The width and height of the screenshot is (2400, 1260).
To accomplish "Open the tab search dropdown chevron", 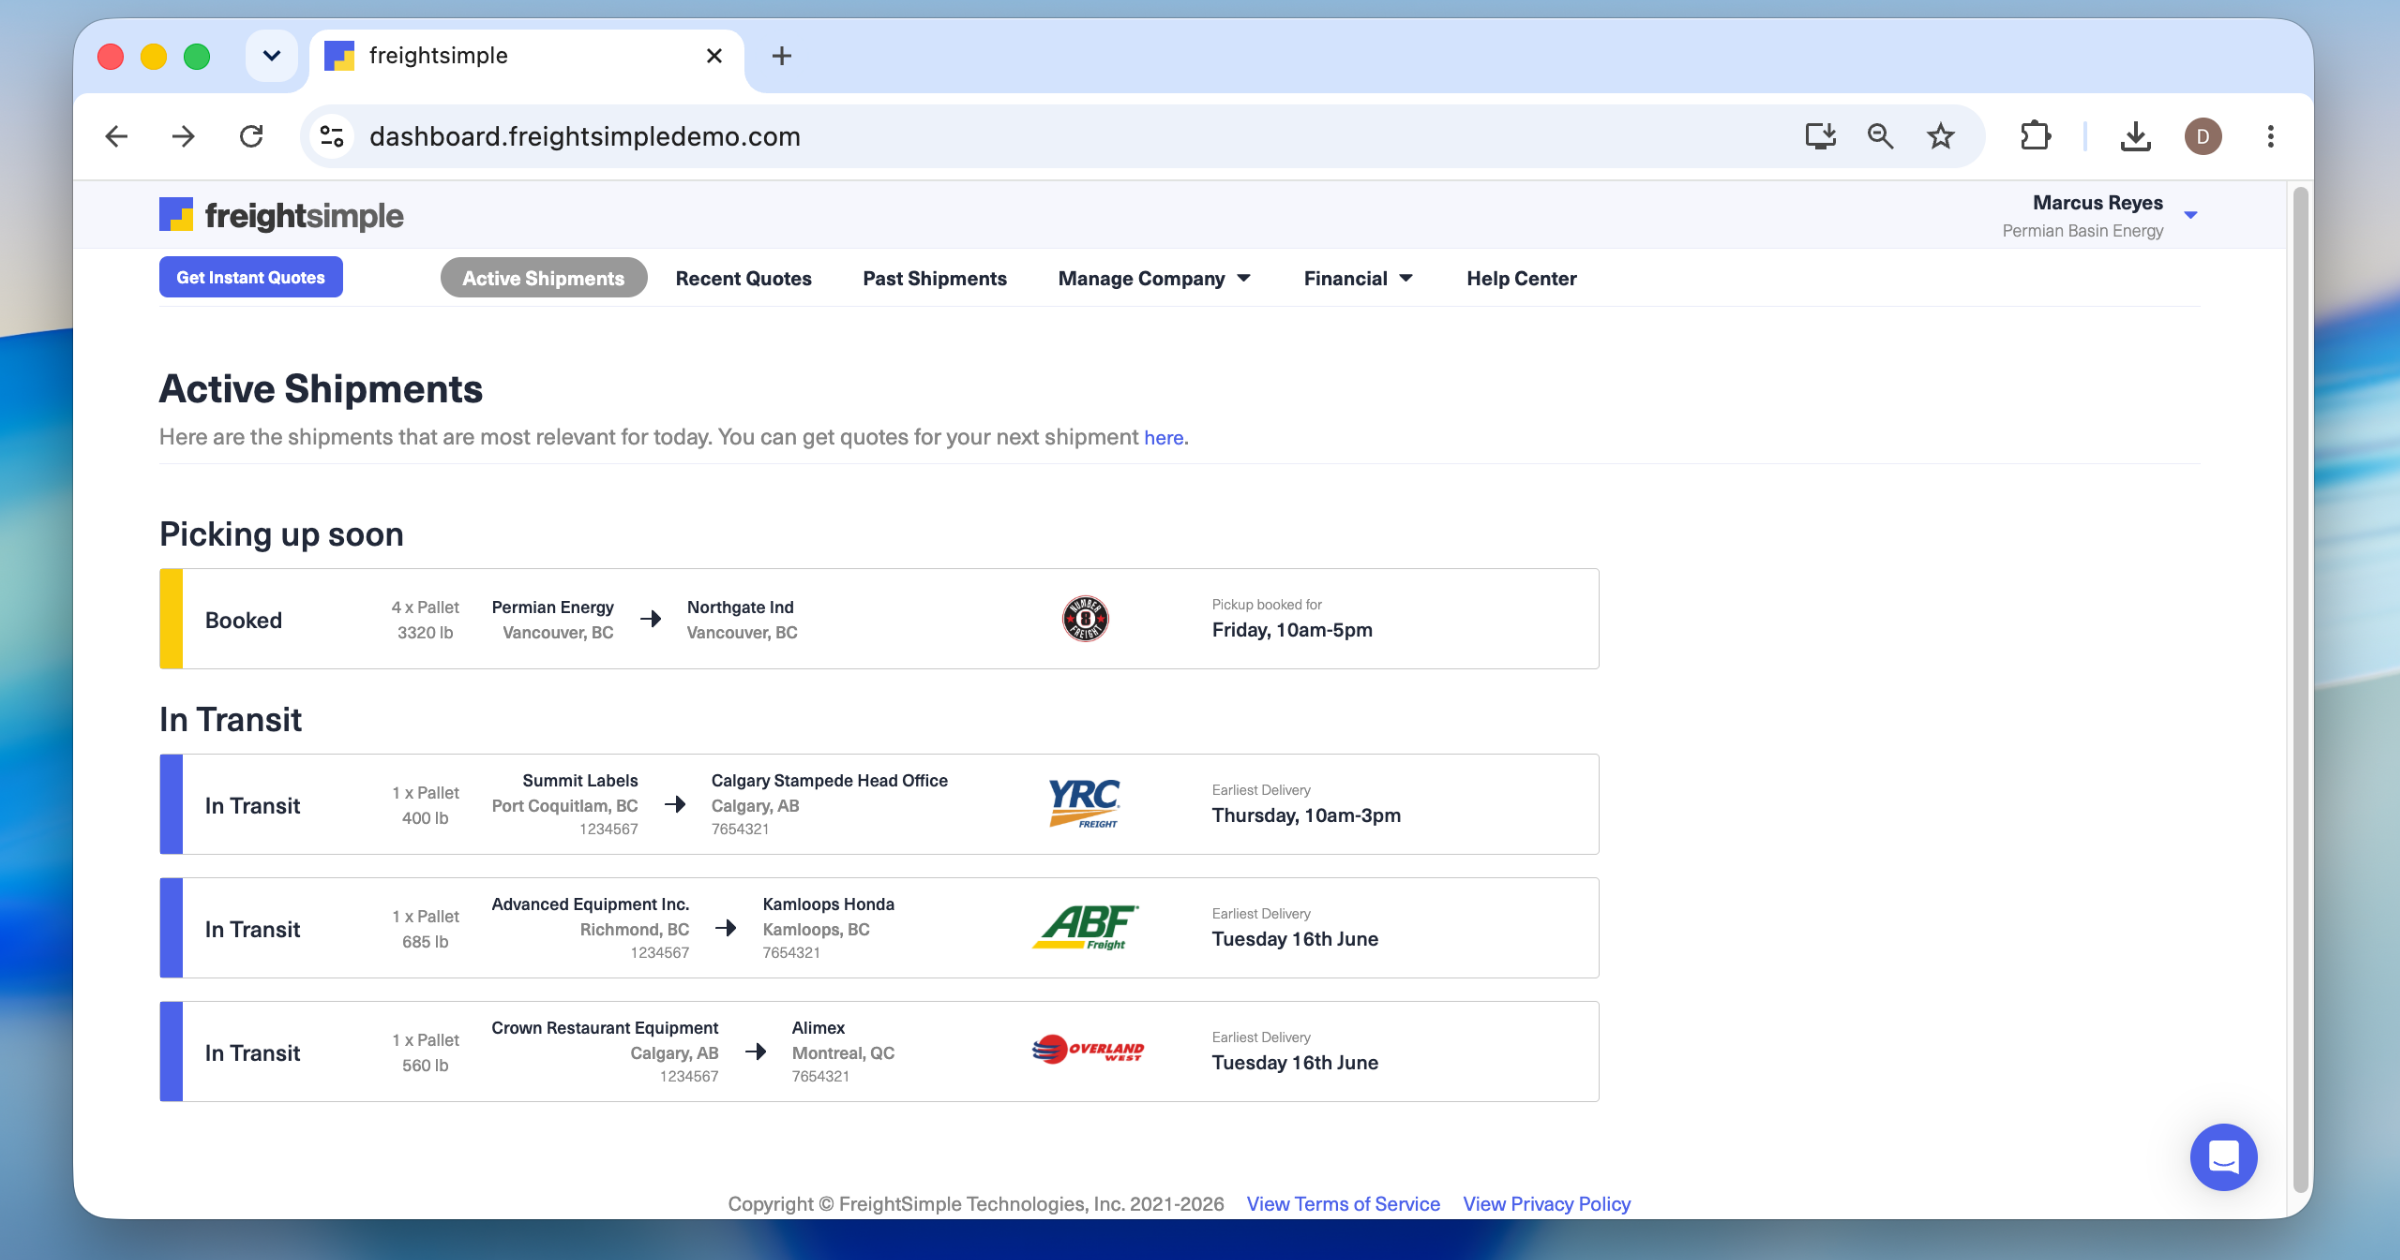I will [271, 56].
